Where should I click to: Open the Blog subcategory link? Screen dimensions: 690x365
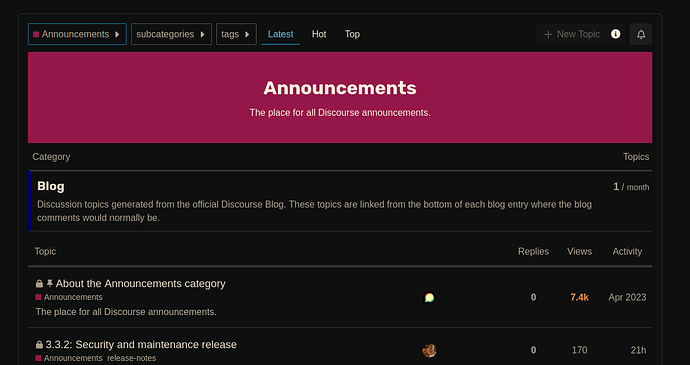(x=51, y=186)
